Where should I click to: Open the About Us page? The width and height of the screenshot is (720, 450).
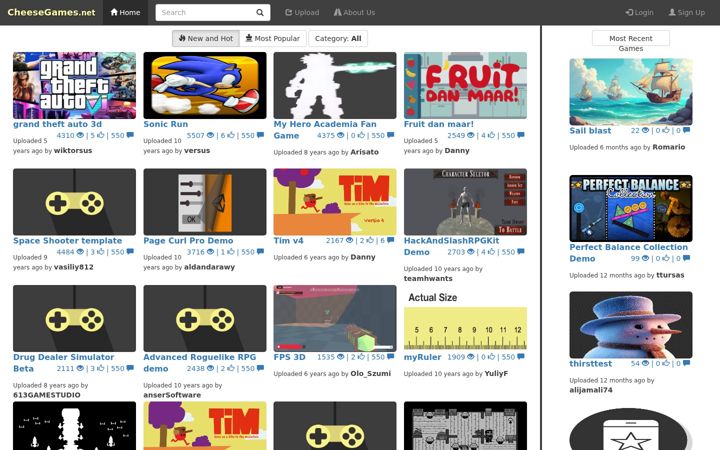pyautogui.click(x=354, y=12)
